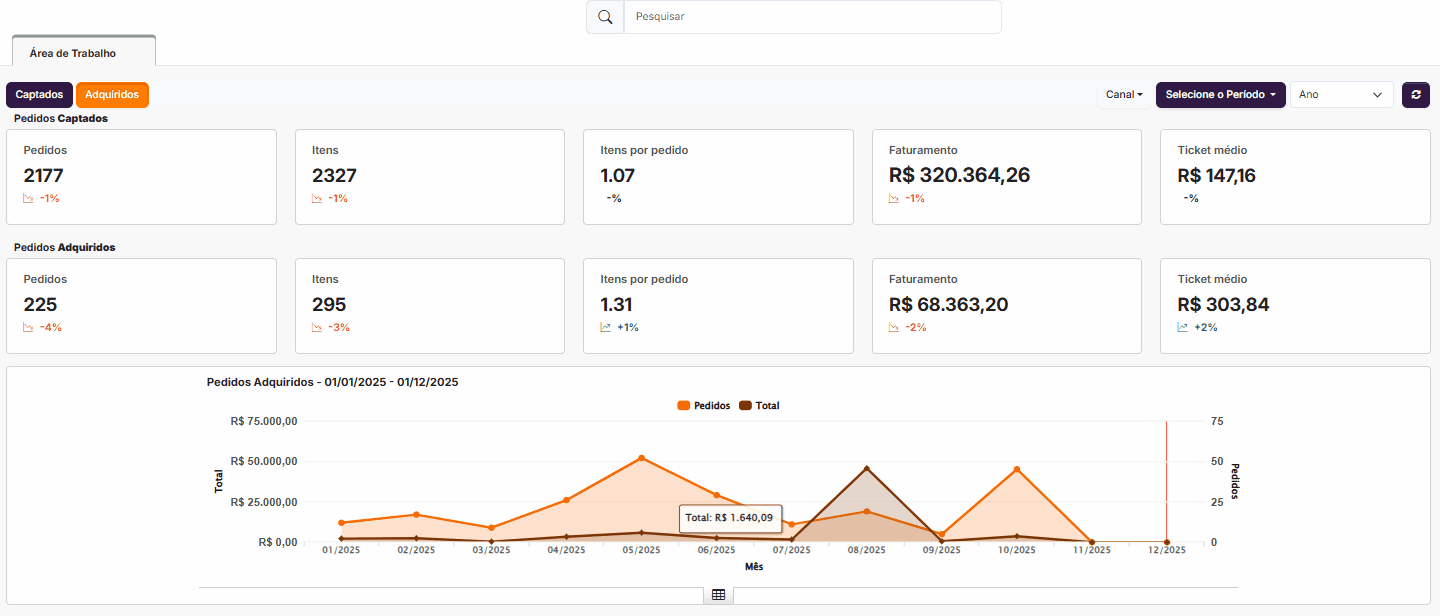Click the 12/2025 data point on axis
The width and height of the screenshot is (1440, 616).
tap(1167, 542)
